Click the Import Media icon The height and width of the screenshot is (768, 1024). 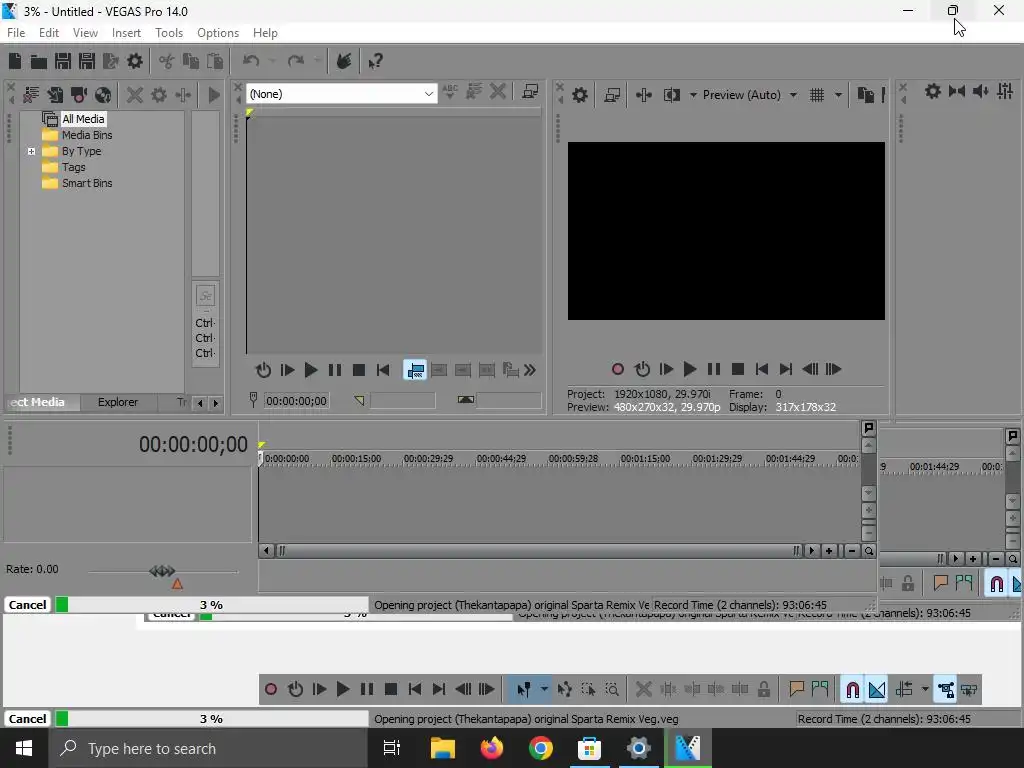coord(55,95)
